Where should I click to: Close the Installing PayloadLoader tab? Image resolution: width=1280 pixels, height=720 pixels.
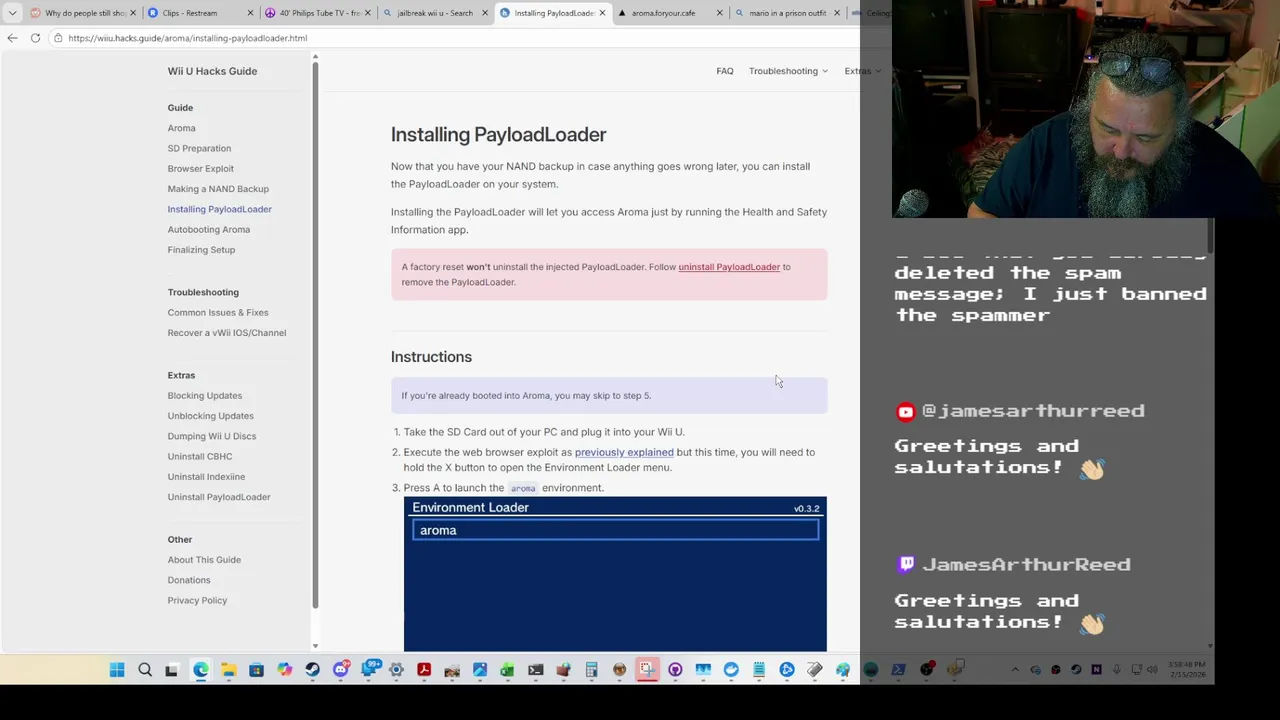coord(602,13)
